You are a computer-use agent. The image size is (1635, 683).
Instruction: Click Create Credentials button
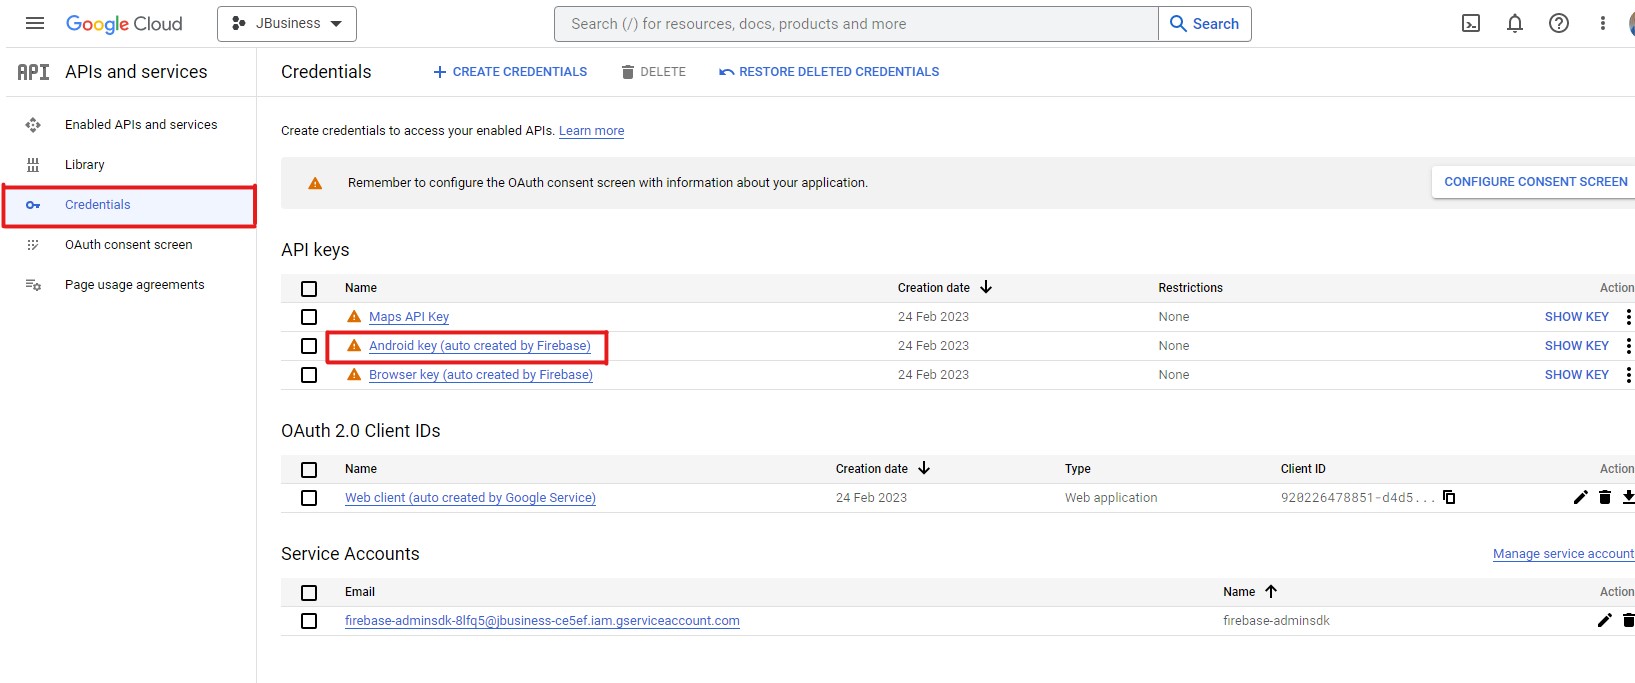pyautogui.click(x=510, y=72)
